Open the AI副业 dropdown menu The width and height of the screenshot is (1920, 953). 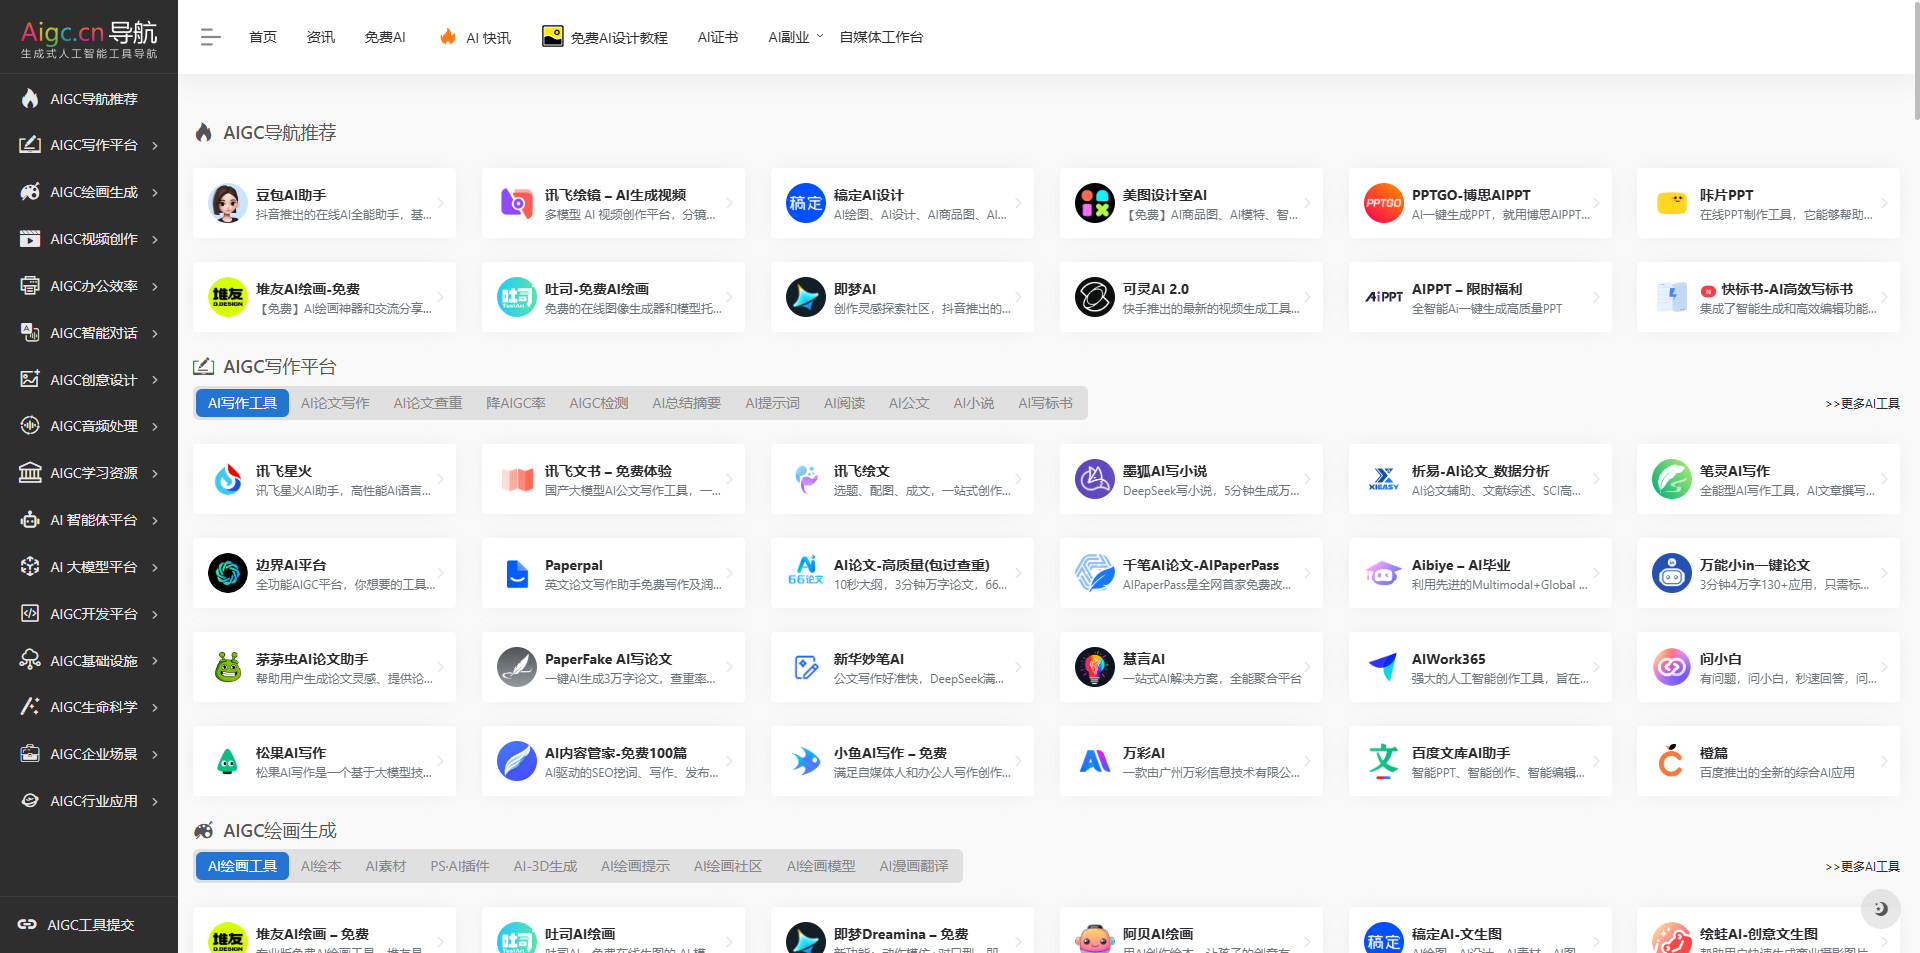[796, 37]
